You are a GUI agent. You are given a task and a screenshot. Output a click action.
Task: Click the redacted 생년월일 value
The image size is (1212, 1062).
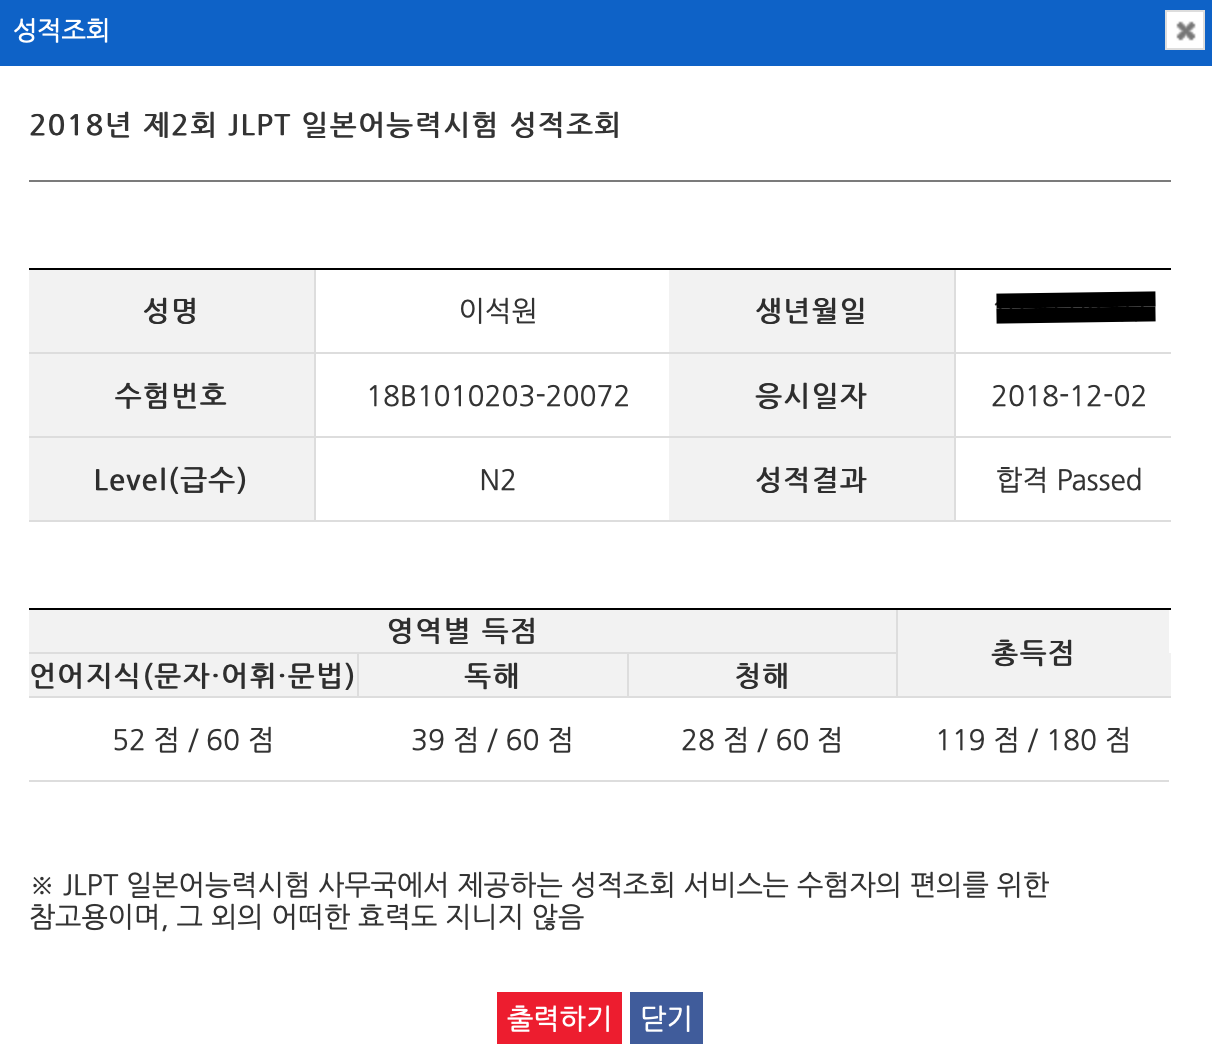click(1074, 308)
